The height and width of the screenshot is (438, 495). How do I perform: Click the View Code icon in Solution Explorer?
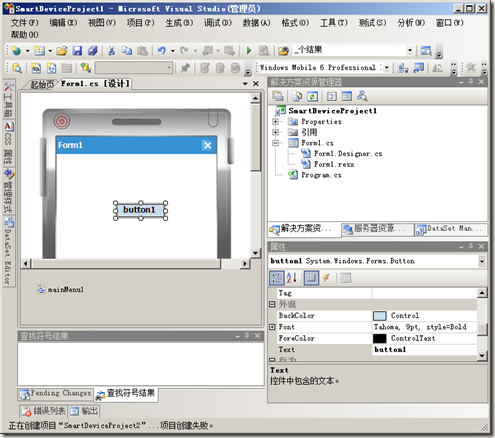331,97
